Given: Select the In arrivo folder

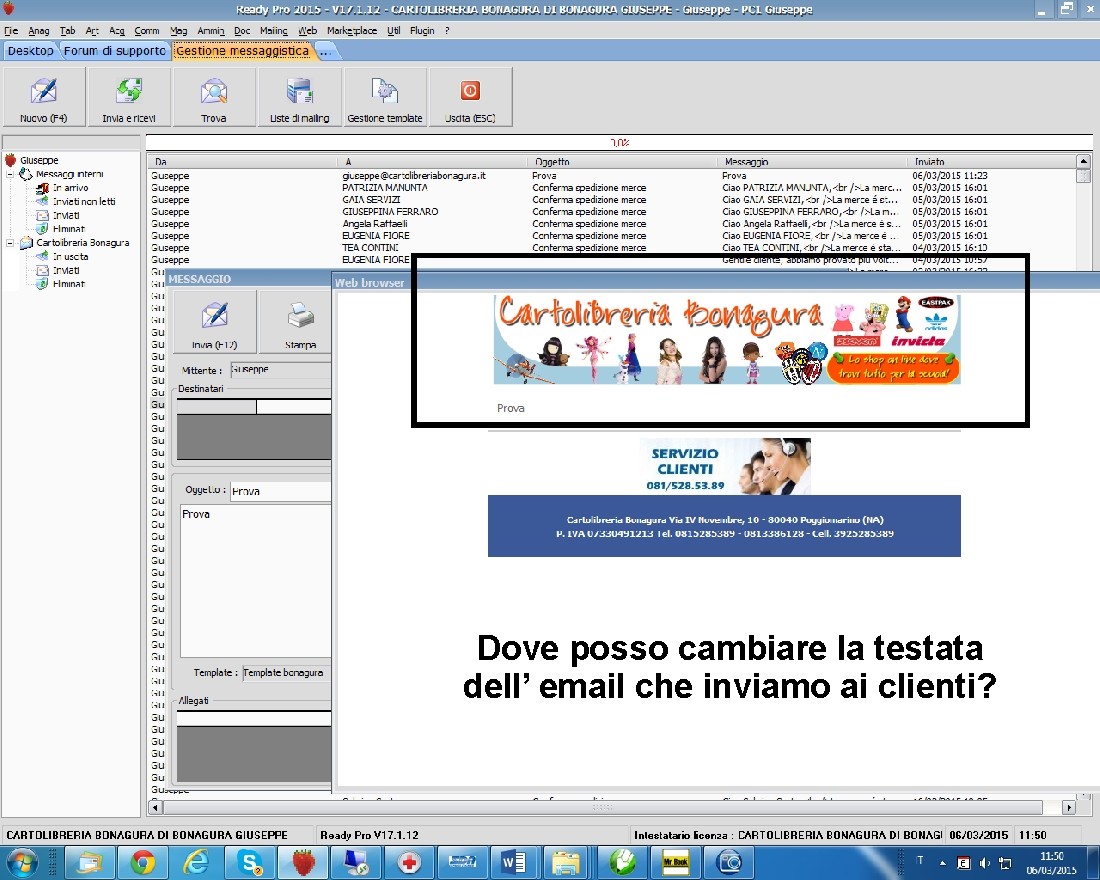Looking at the screenshot, I should [x=70, y=188].
